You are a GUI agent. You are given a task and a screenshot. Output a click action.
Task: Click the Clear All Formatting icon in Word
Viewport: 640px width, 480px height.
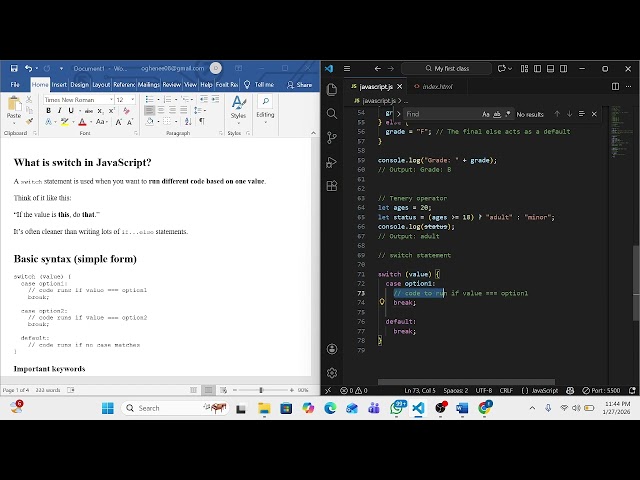coord(127,111)
